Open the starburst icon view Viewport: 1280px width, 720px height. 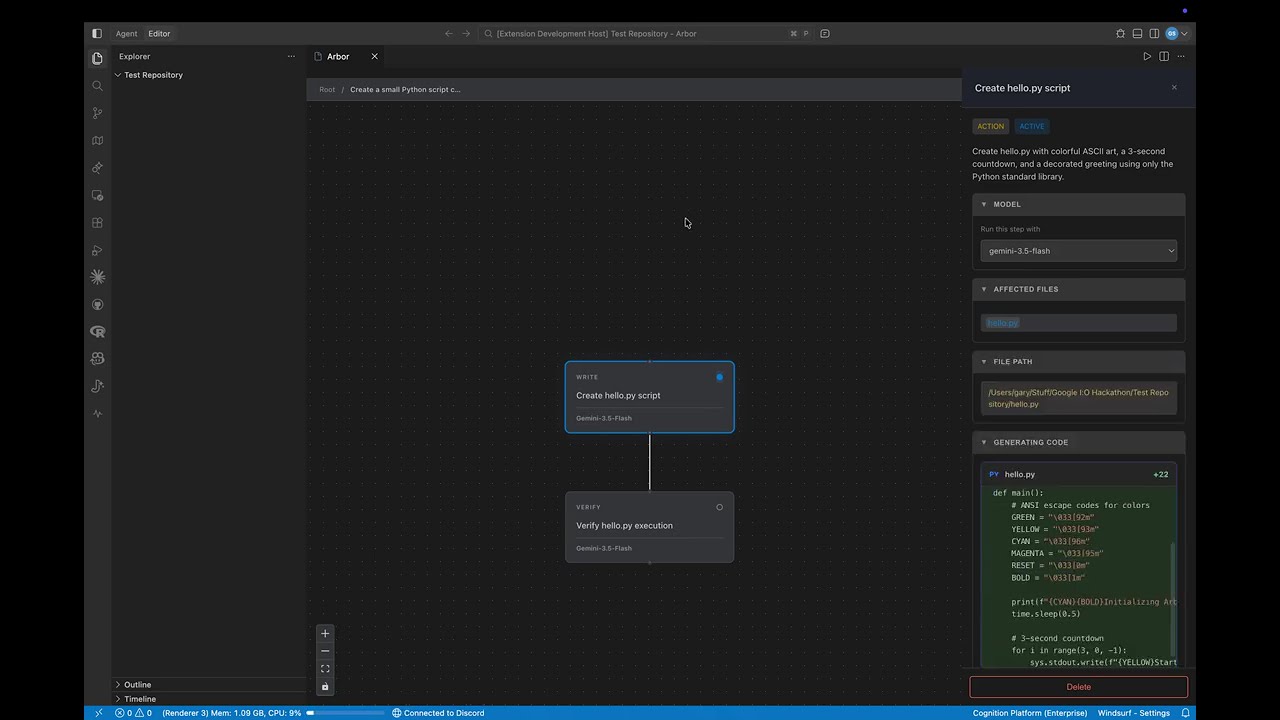click(x=97, y=277)
